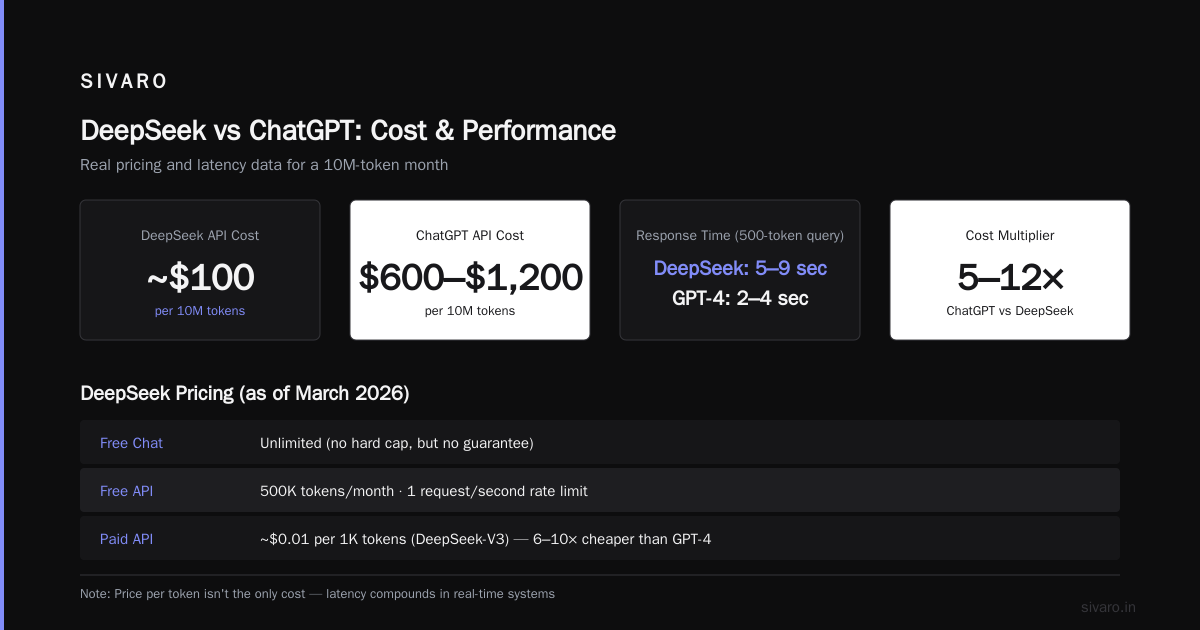Click the DeepSeek: 5–9 sec value
Image resolution: width=1200 pixels, height=630 pixels.
pyautogui.click(x=740, y=268)
